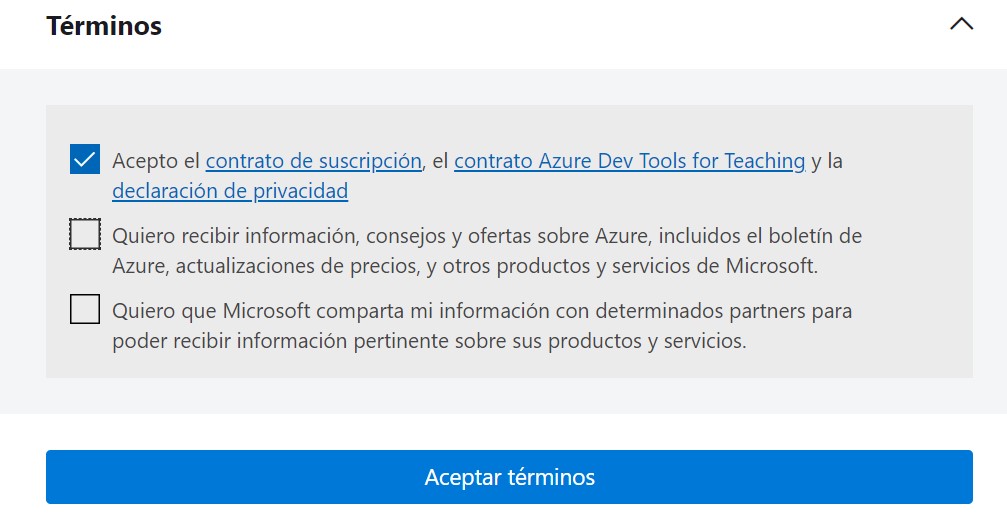Click the Términos section heading

[104, 26]
